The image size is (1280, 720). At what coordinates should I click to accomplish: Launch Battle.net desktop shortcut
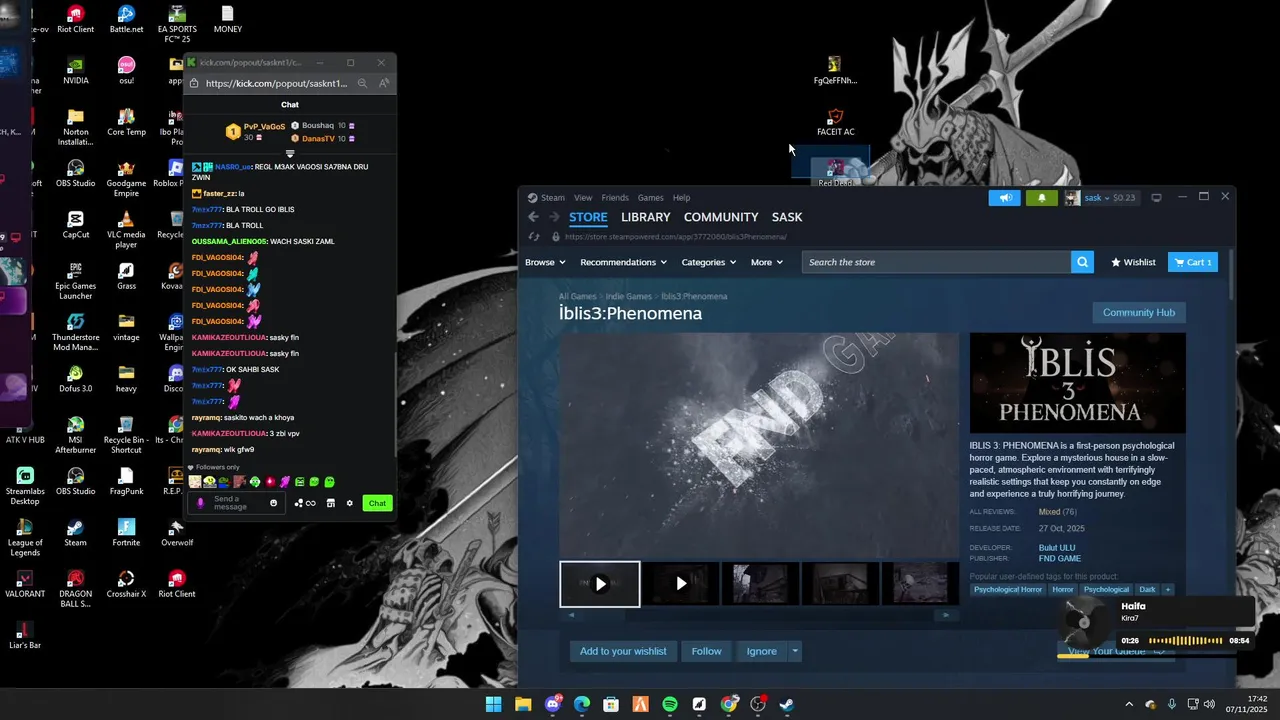pos(126,19)
